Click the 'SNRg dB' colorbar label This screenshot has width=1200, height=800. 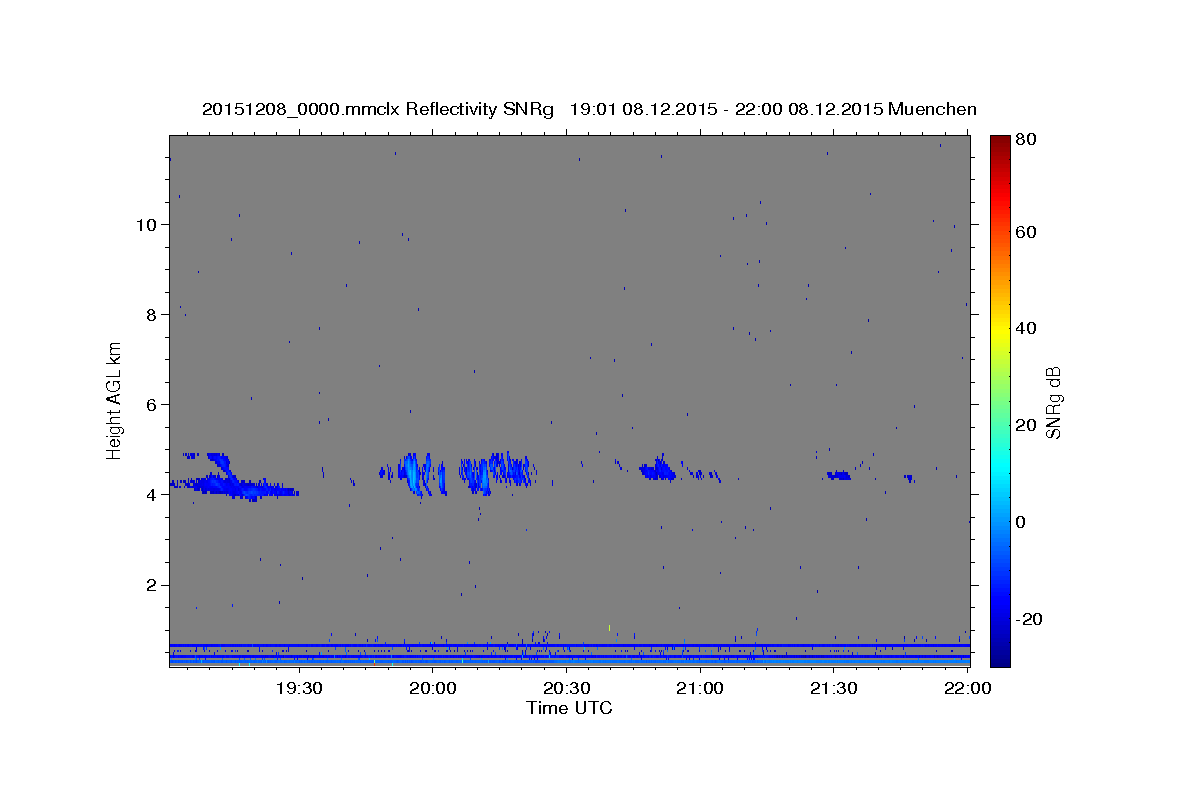(1052, 403)
